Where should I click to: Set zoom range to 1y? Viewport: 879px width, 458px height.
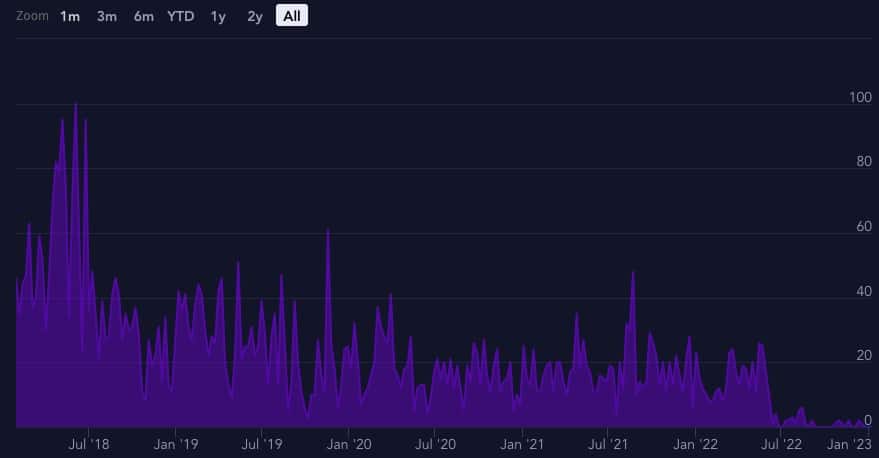[x=218, y=16]
